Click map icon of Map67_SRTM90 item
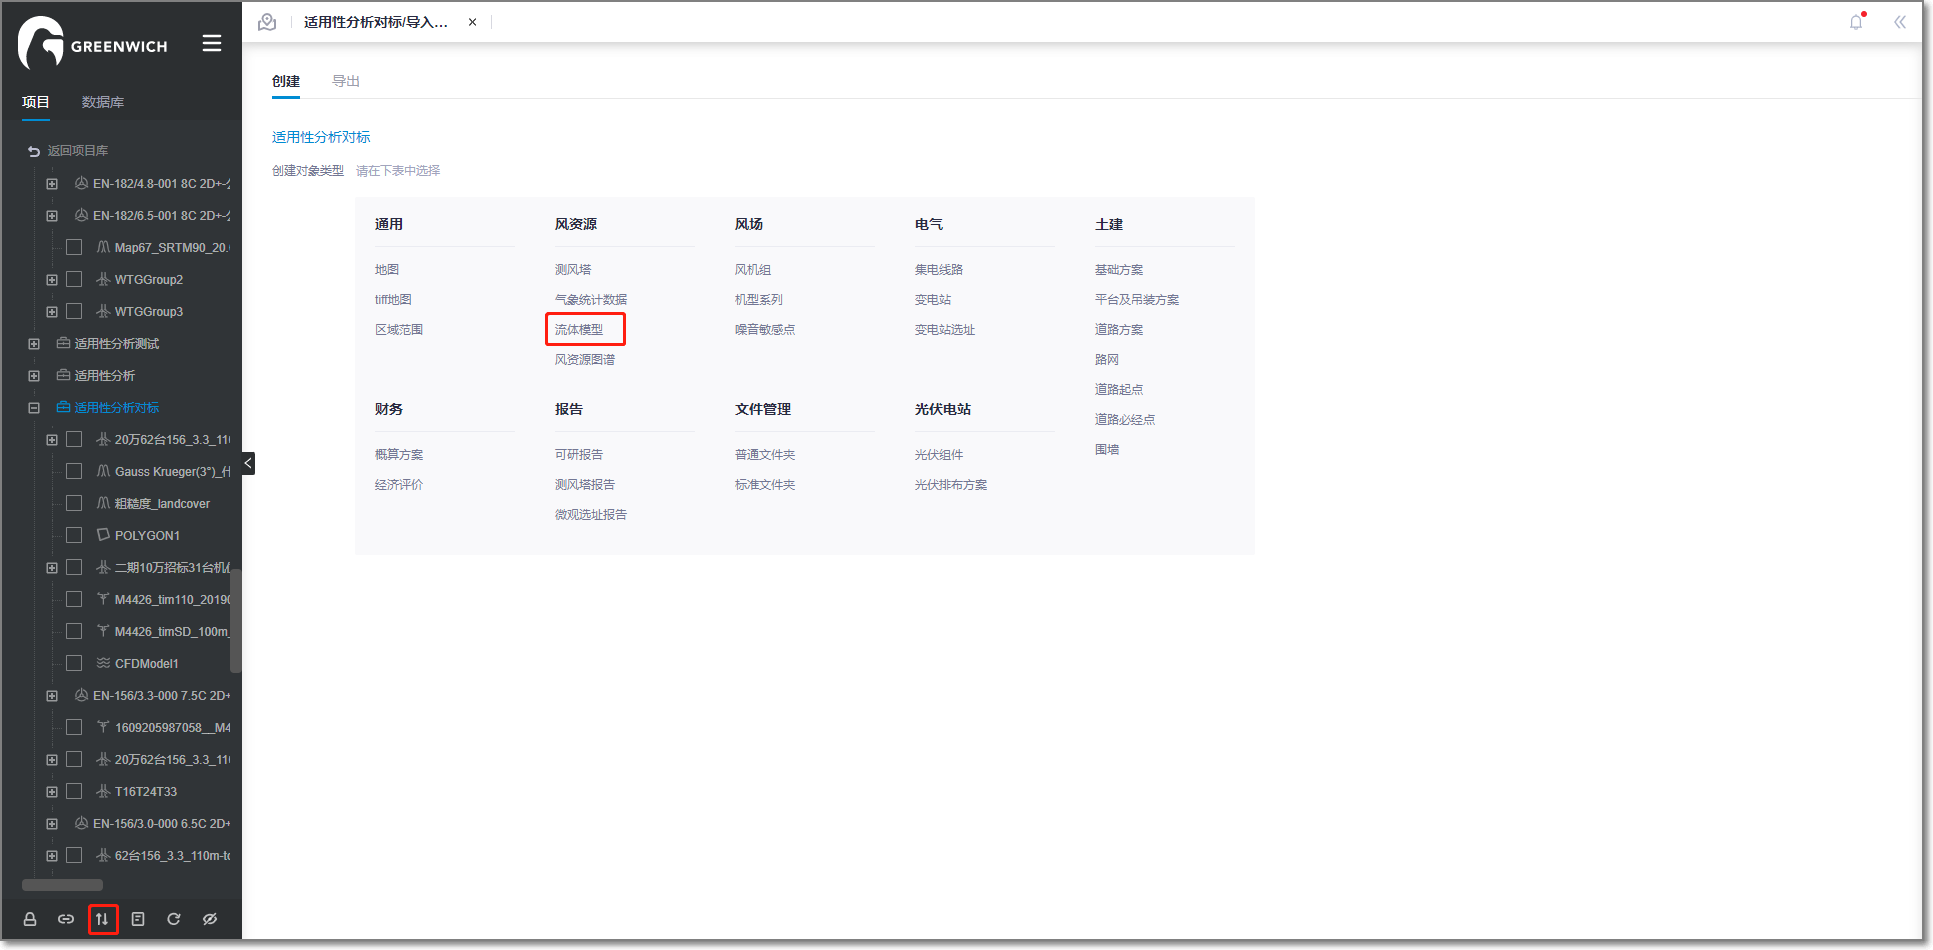Screen dimensions: 1933x950 [x=103, y=247]
